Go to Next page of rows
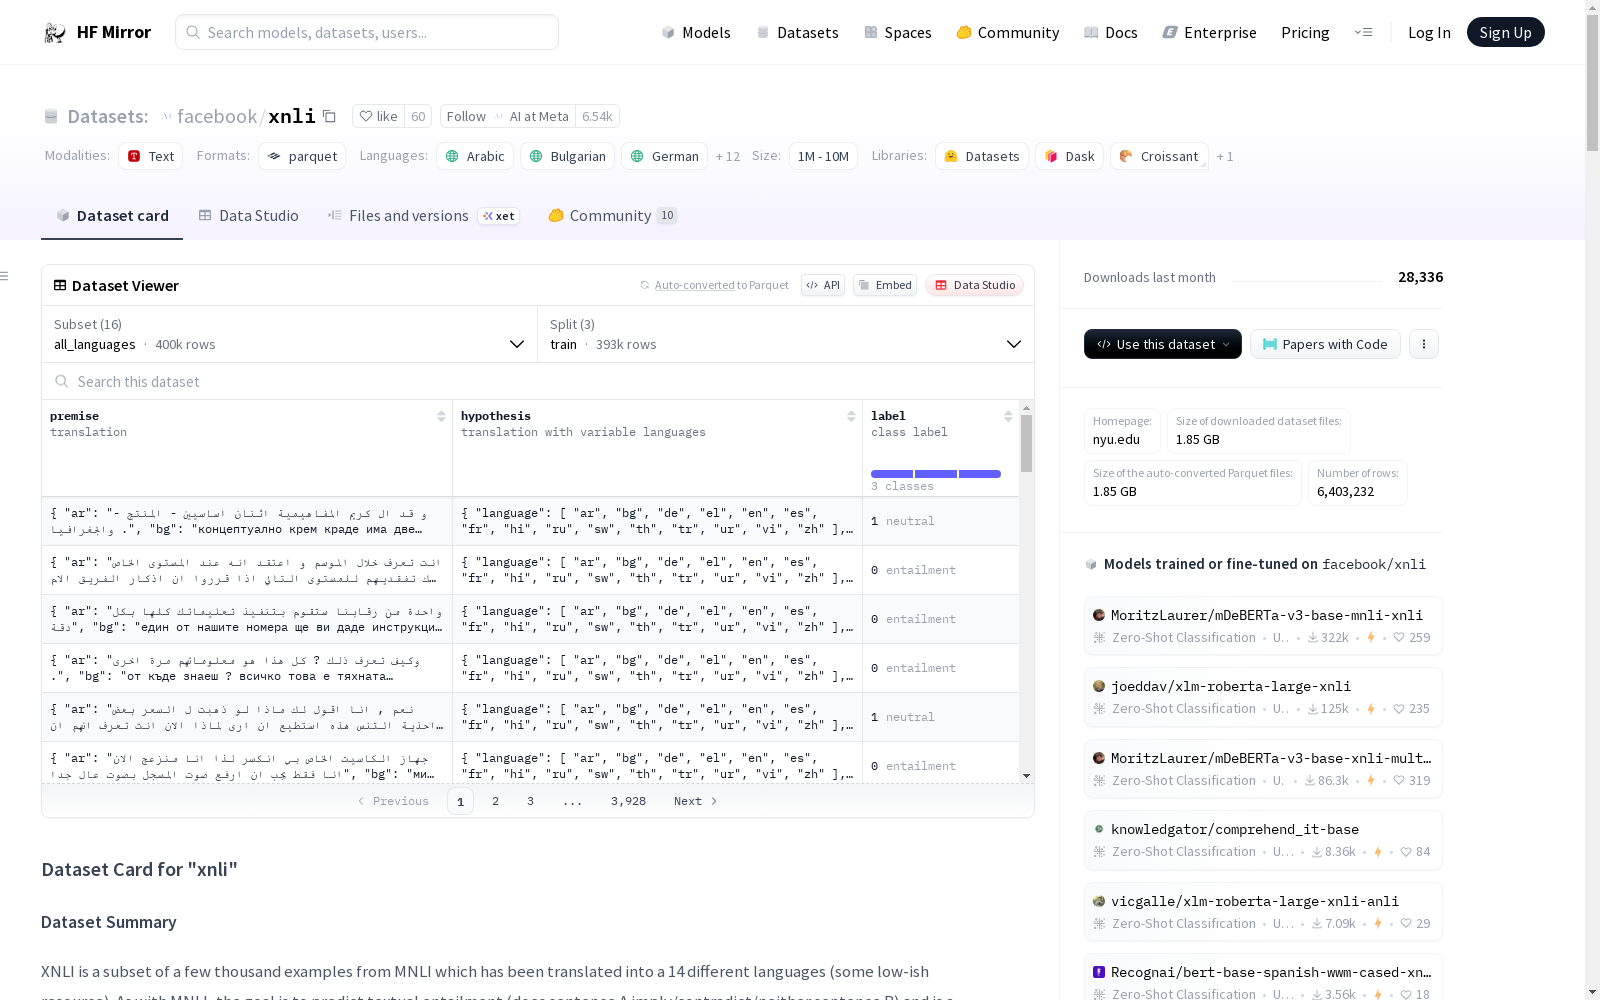Screen dimensions: 1600x1000 (x=696, y=801)
